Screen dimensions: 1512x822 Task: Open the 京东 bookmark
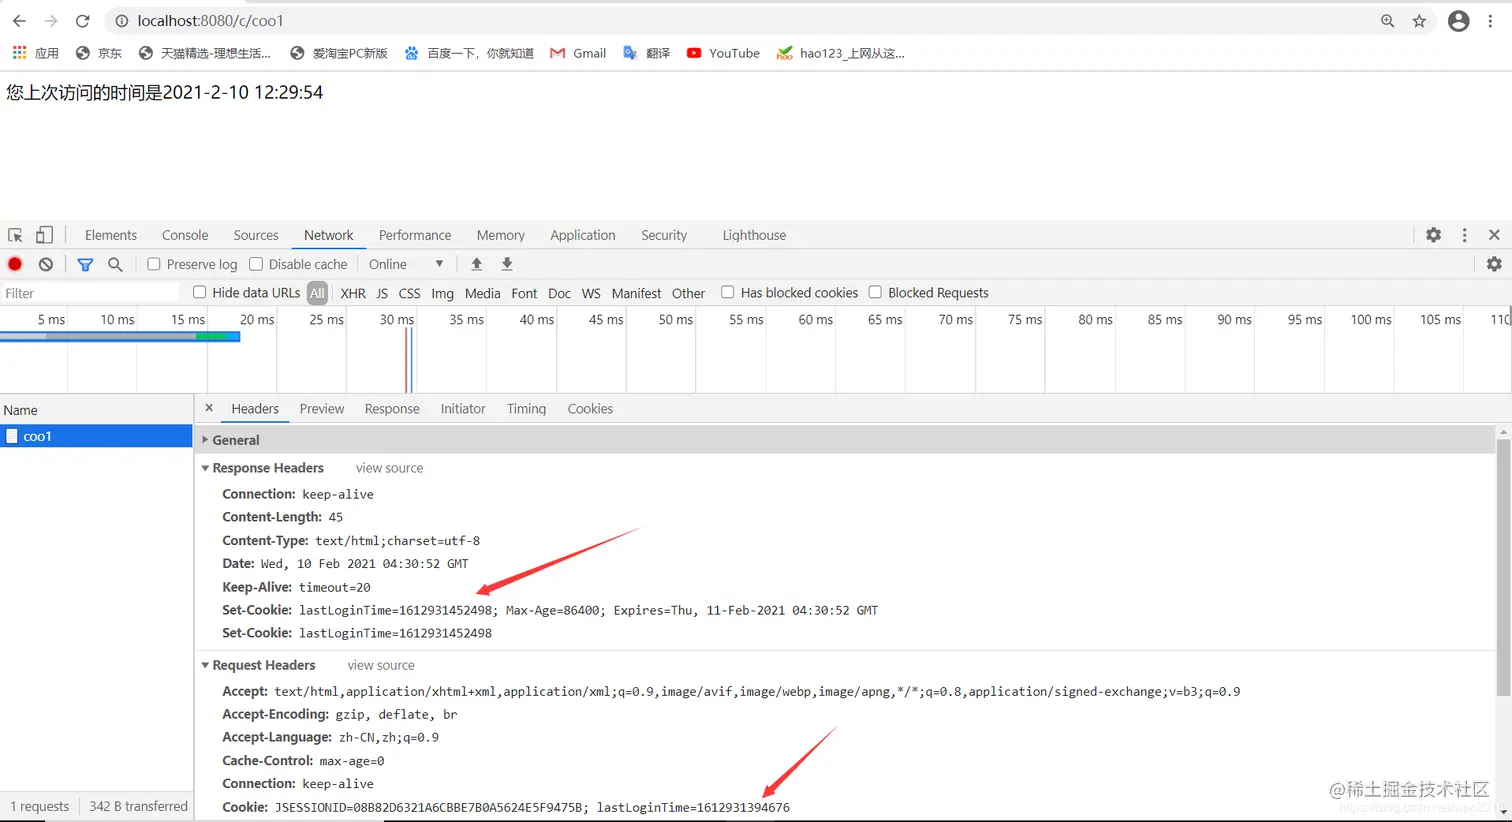tap(99, 53)
